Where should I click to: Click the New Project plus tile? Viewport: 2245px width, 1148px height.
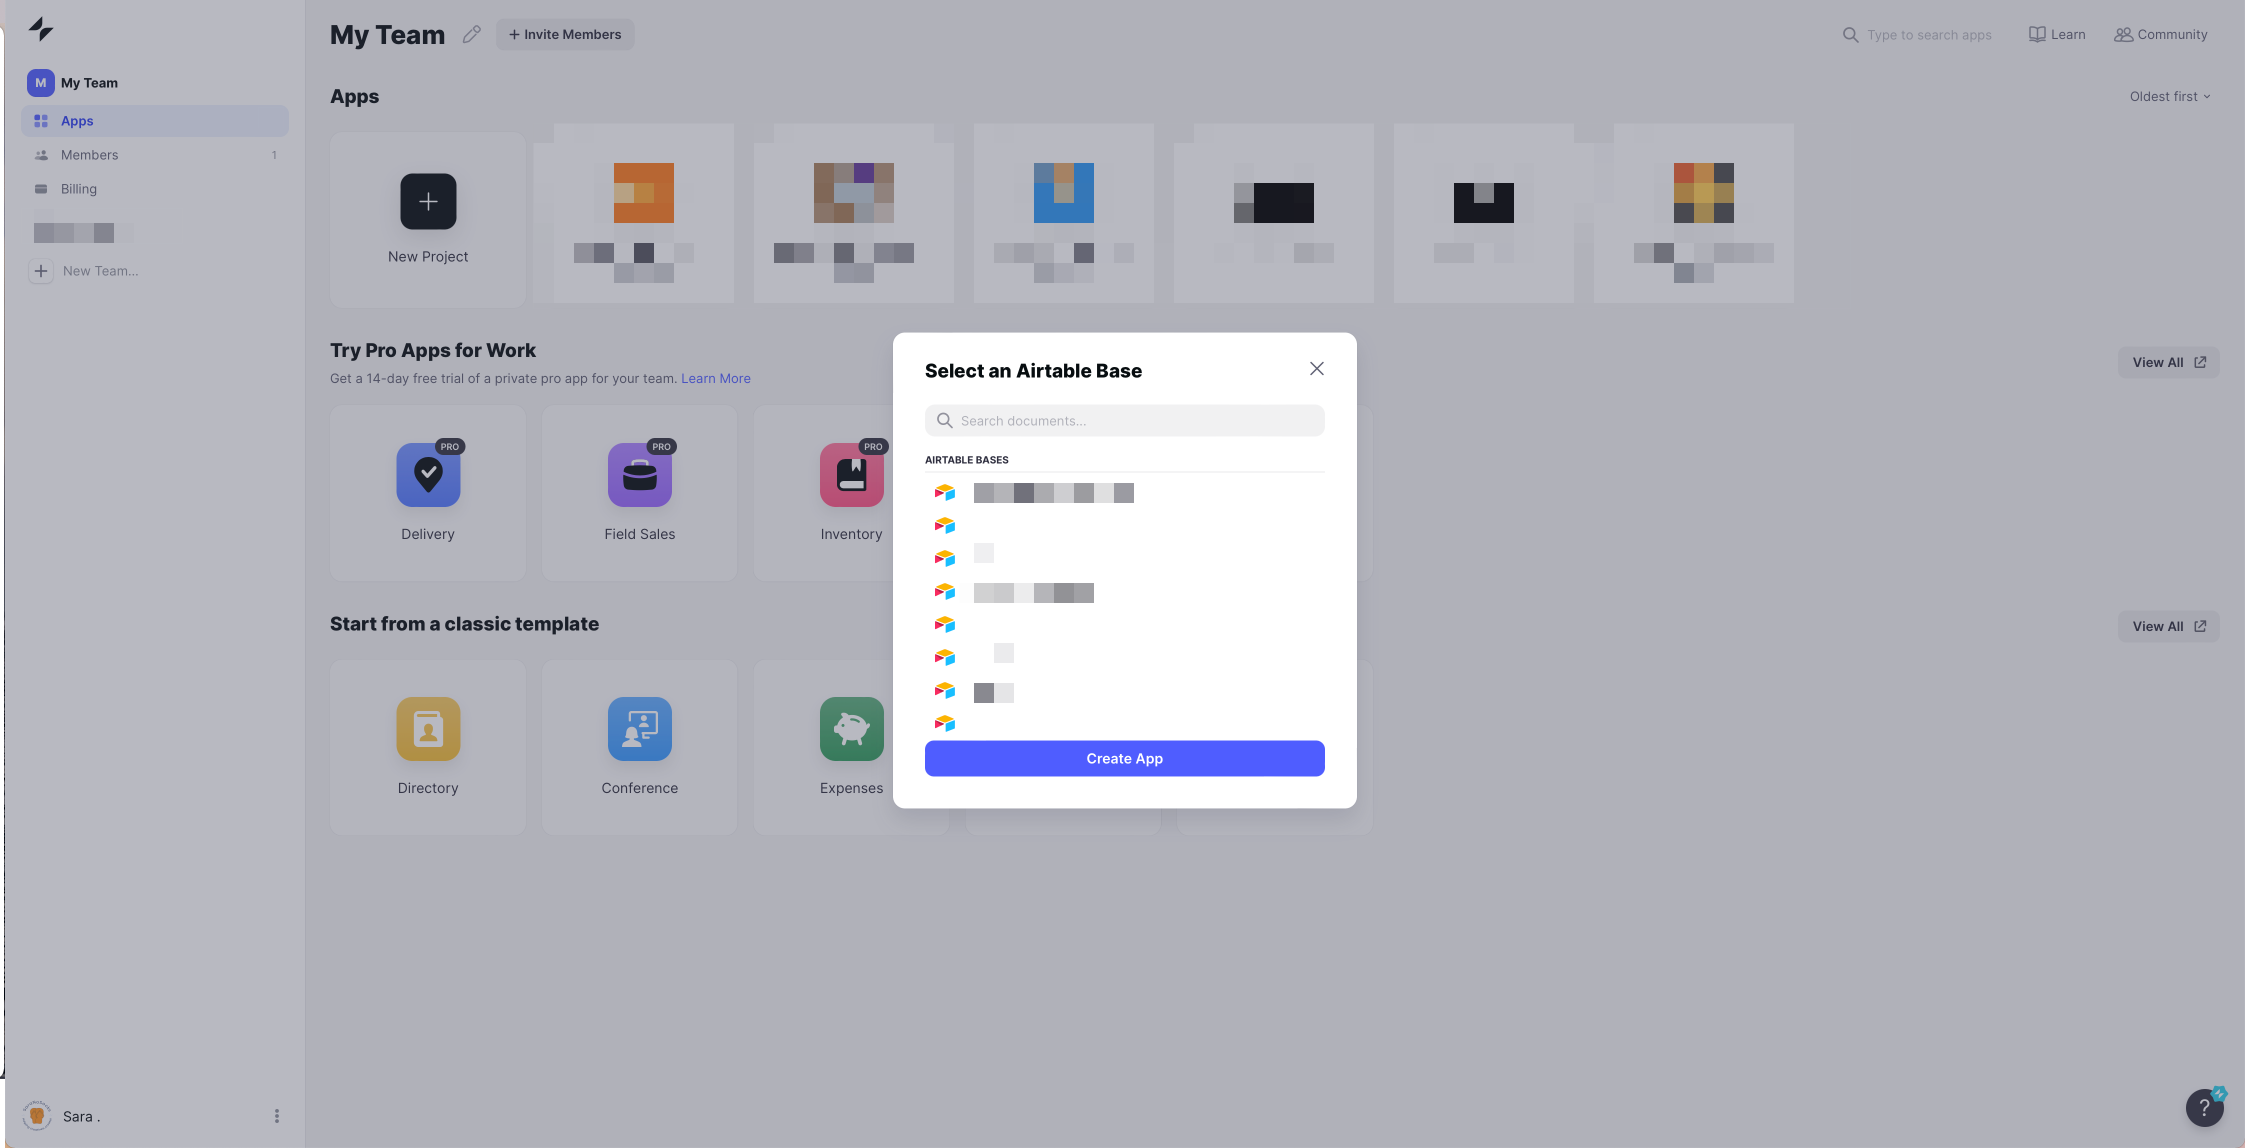pos(428,202)
